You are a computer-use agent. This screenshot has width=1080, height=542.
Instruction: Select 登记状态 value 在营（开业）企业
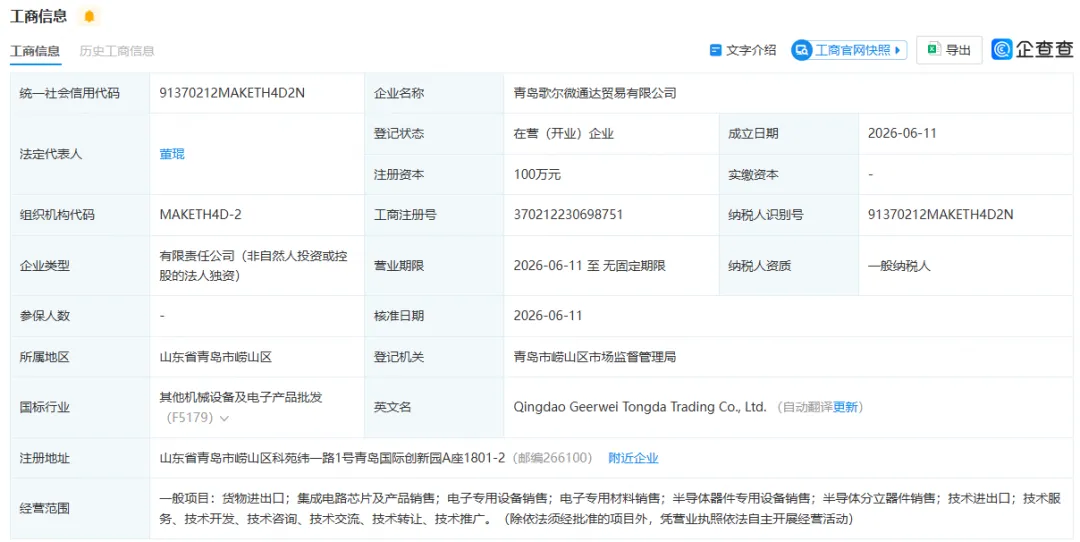563,134
